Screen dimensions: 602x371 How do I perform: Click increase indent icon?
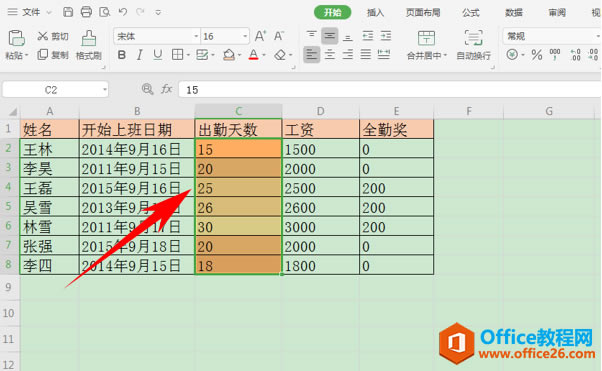pyautogui.click(x=385, y=36)
